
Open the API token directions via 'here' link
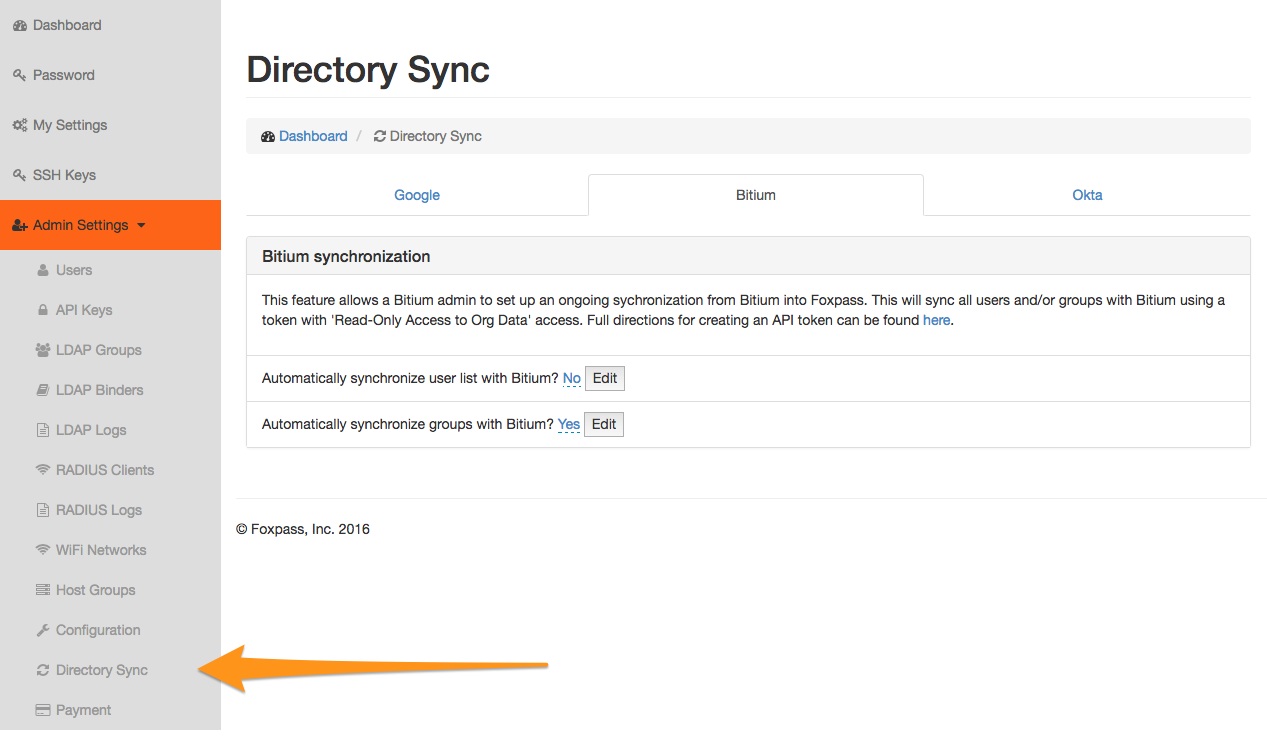click(936, 320)
